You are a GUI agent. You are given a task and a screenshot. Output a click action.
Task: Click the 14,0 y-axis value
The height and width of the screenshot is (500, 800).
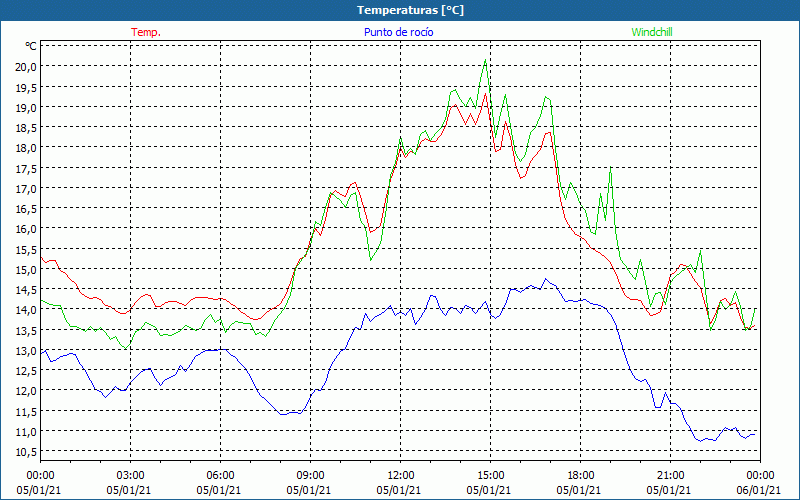click(27, 310)
